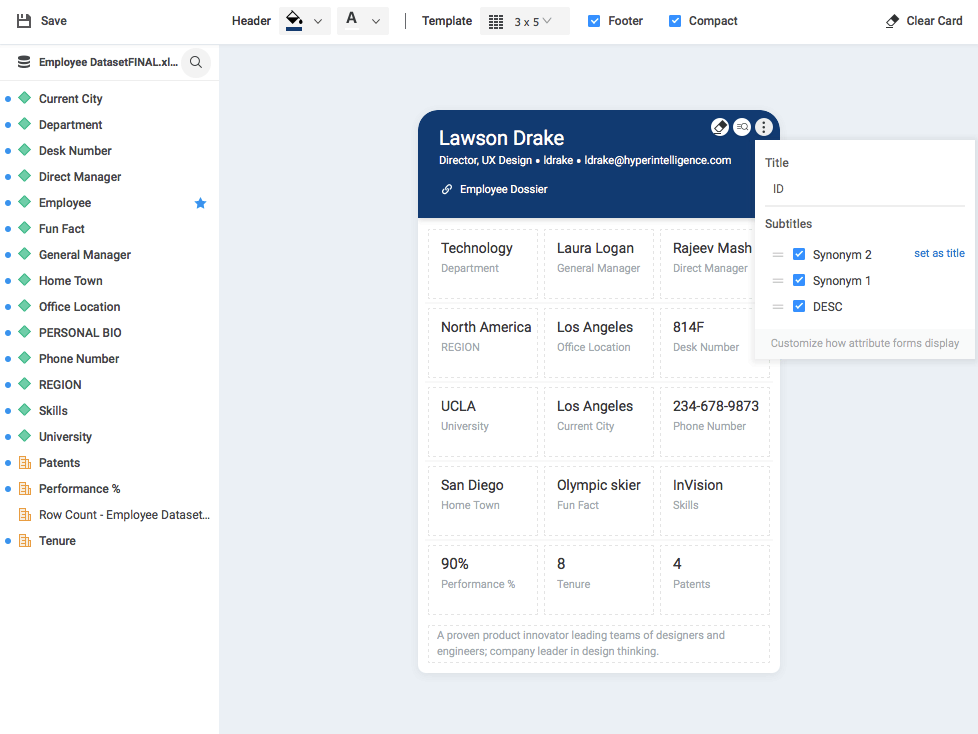The width and height of the screenshot is (978, 734).
Task: Click the search-list icon on card header
Action: click(x=741, y=127)
